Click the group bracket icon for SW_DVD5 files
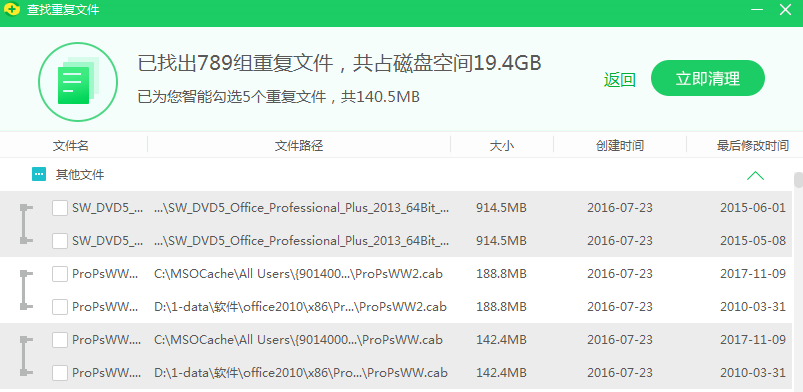The width and height of the screenshot is (803, 392). point(26,224)
